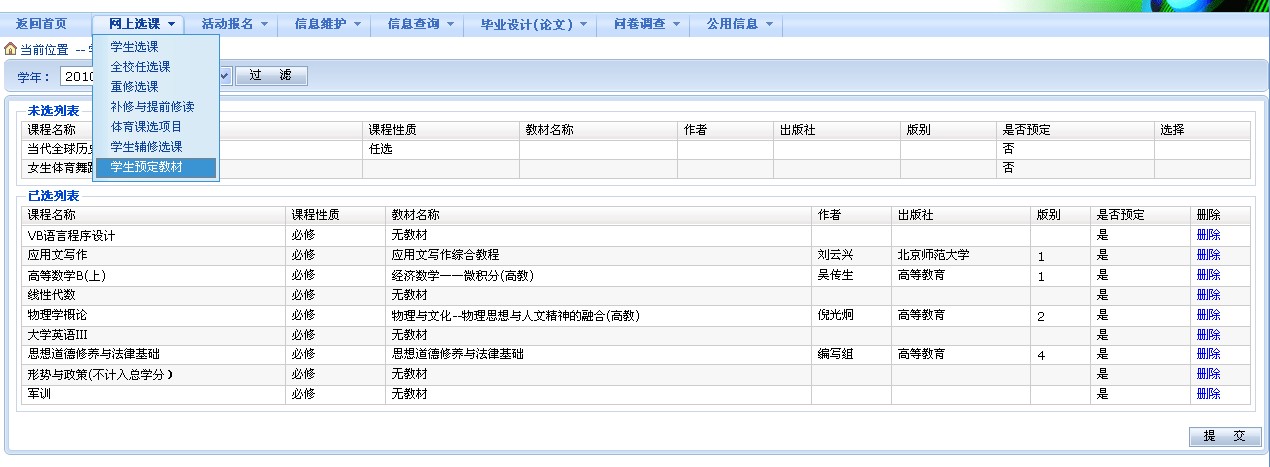Choose 学生辅修选课 in the menu

[146, 147]
